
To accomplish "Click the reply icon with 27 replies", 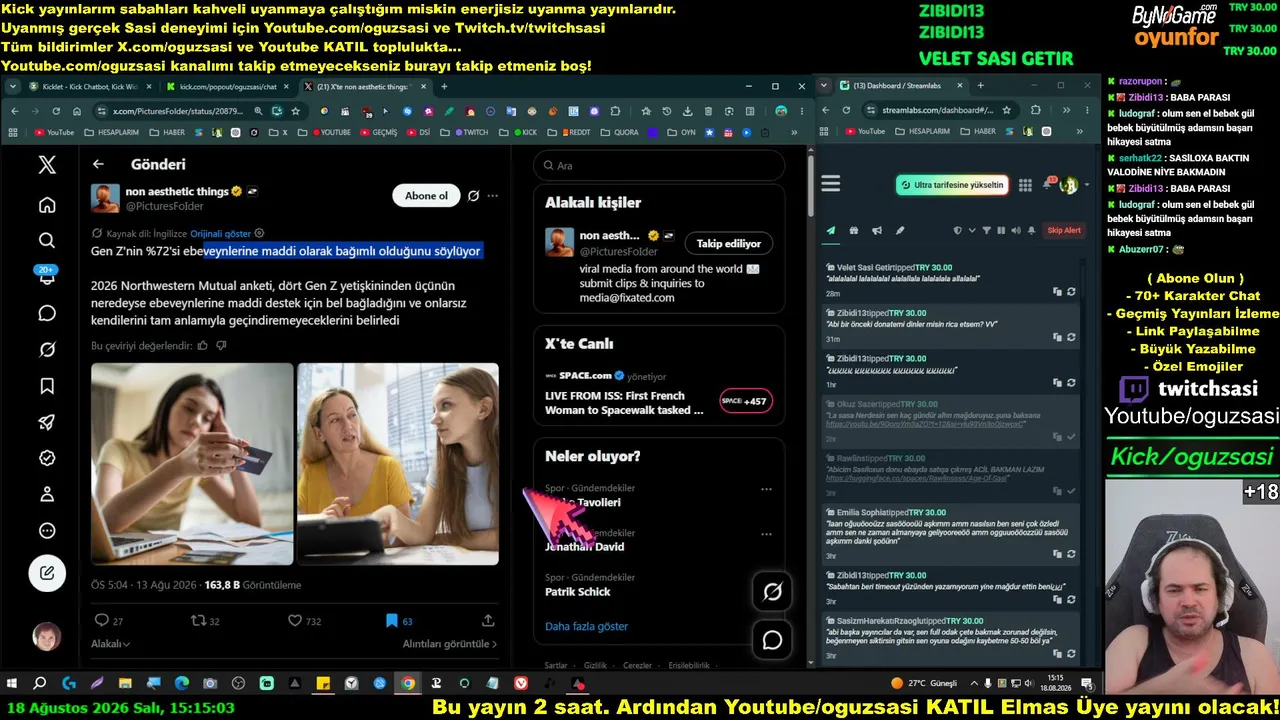I will click(101, 621).
